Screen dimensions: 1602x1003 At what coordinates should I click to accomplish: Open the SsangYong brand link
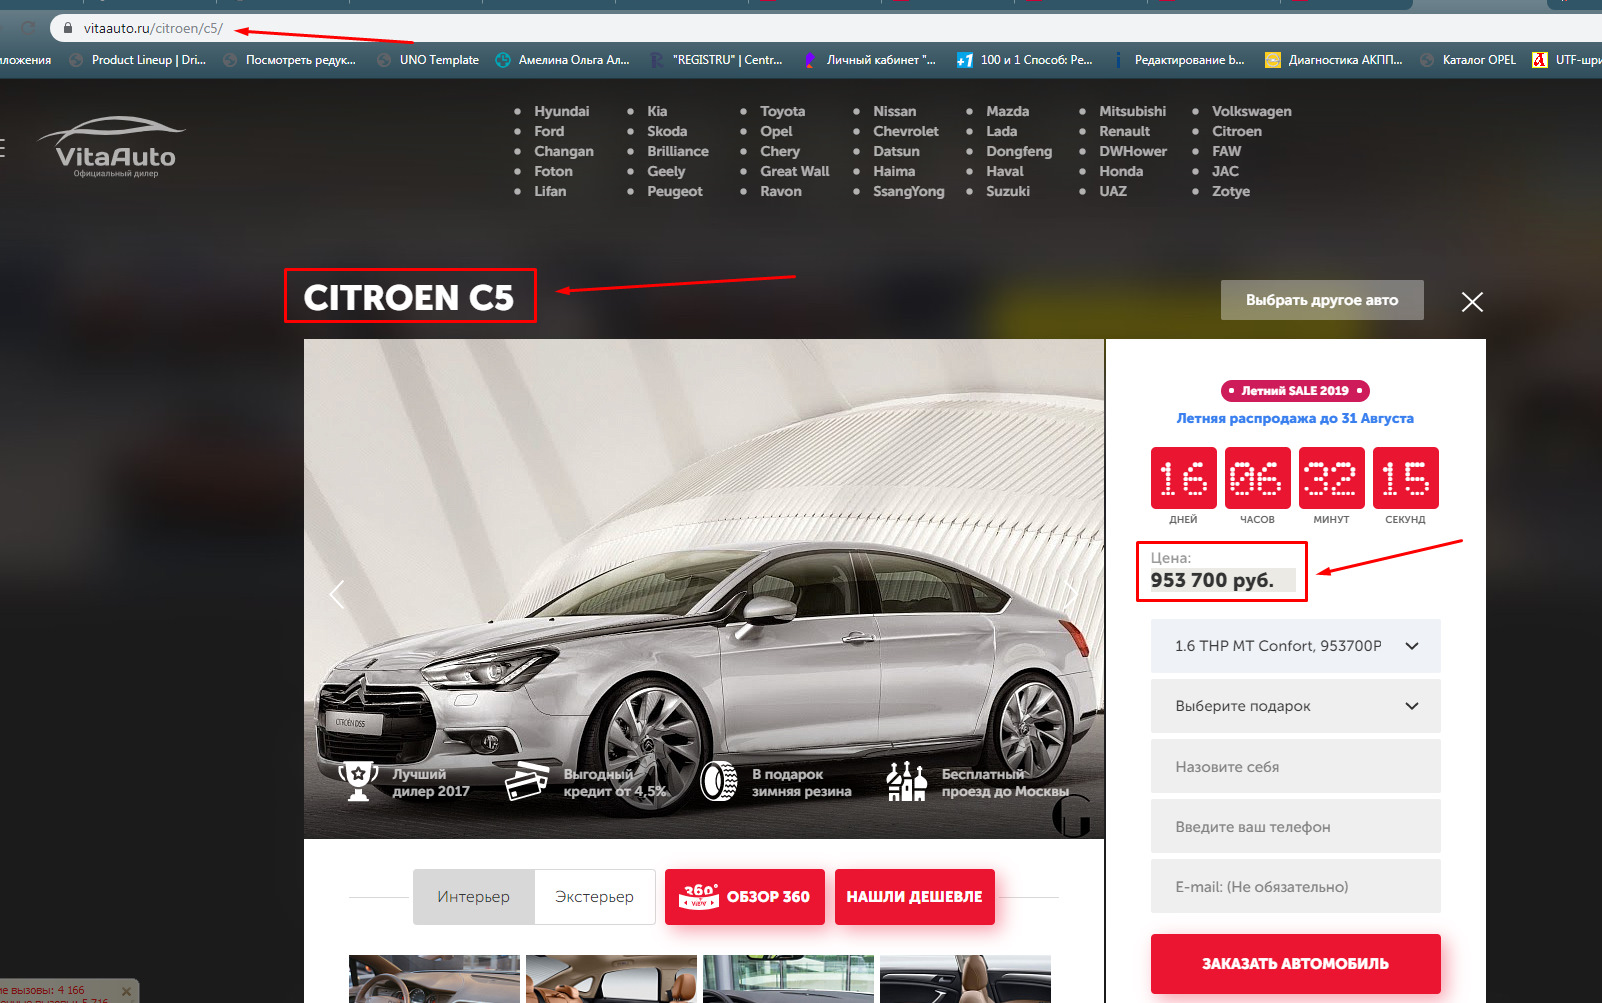pos(909,191)
